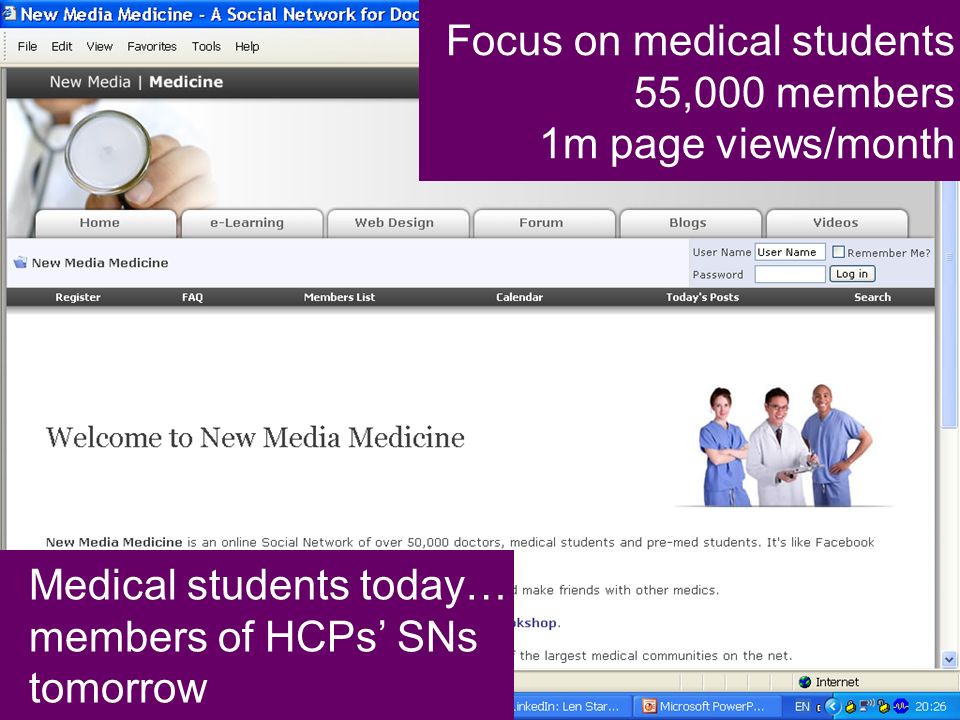This screenshot has width=960, height=720.
Task: Open the Videos tab
Action: (x=837, y=223)
